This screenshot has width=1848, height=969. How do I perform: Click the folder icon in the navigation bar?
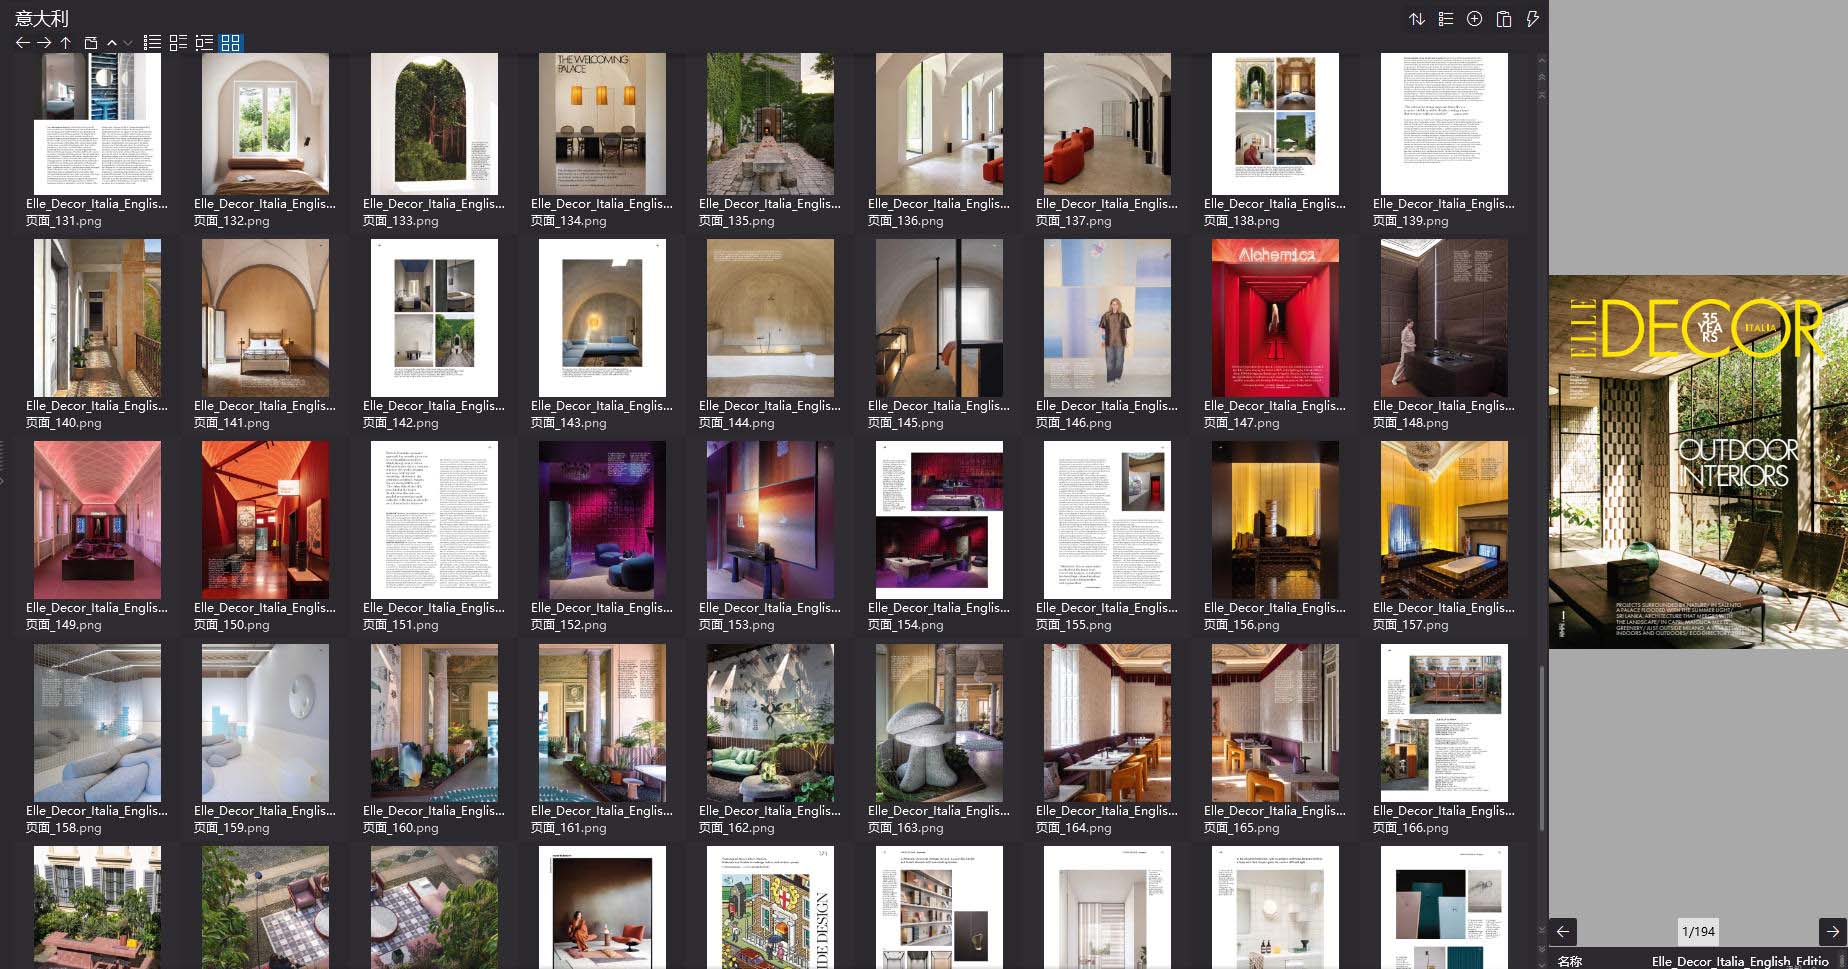pos(90,43)
